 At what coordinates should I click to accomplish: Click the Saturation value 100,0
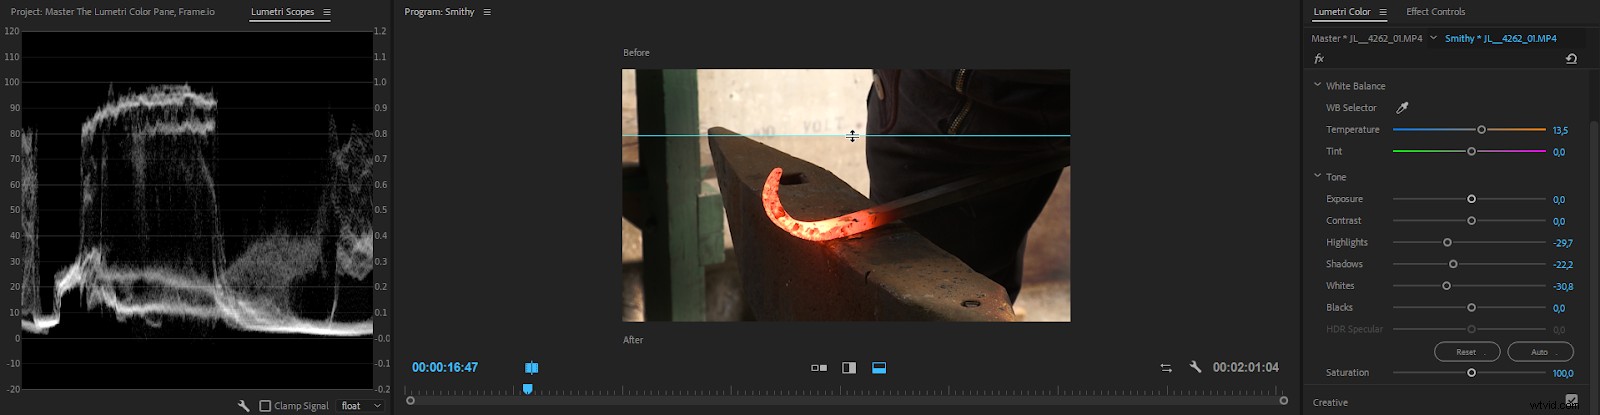[x=1563, y=374]
